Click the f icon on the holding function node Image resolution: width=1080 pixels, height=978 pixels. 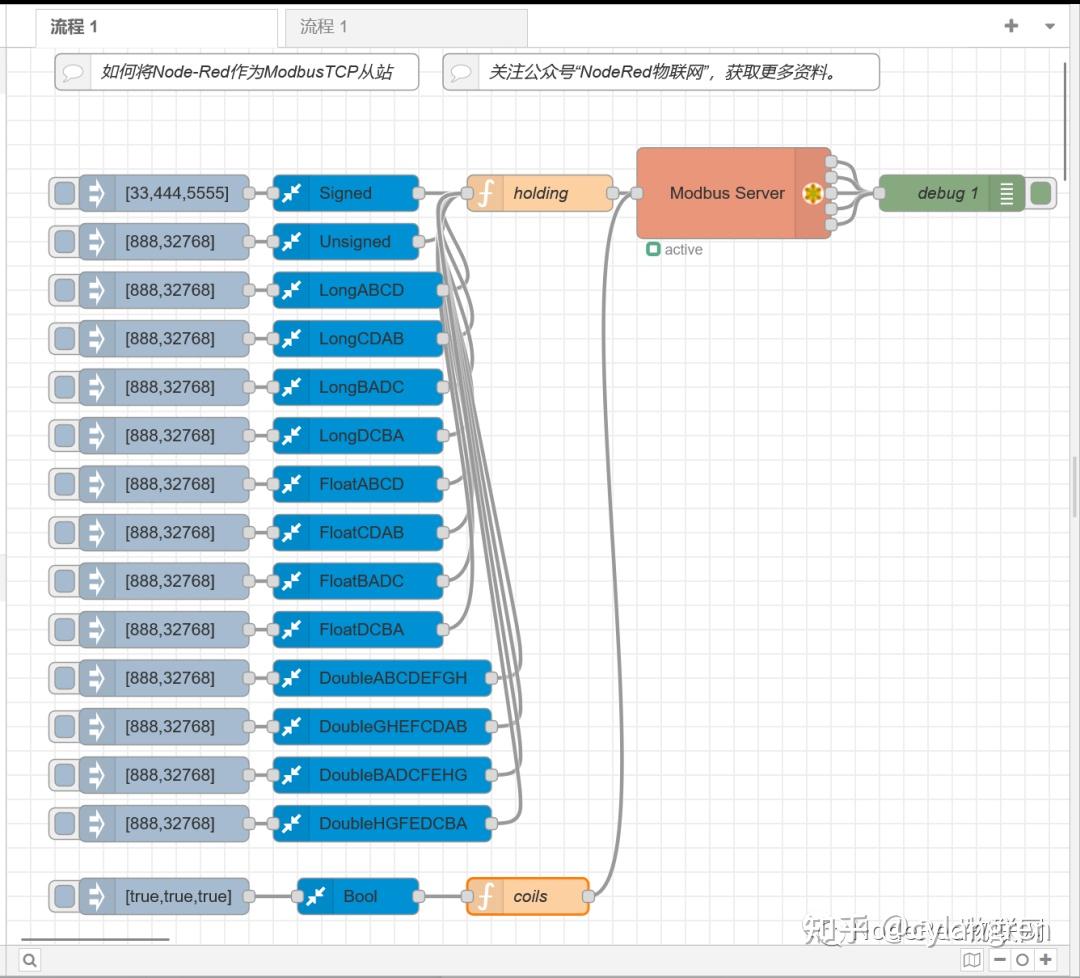pos(485,193)
